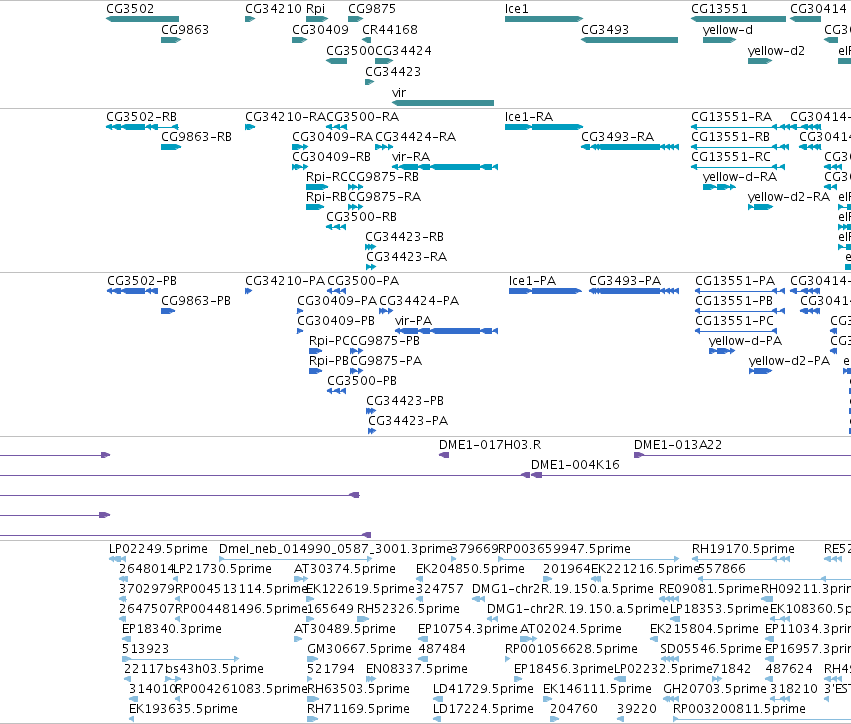Screen dimensions: 851x724
Task: Open the AT02024.5prime EST label
Action: [570, 629]
